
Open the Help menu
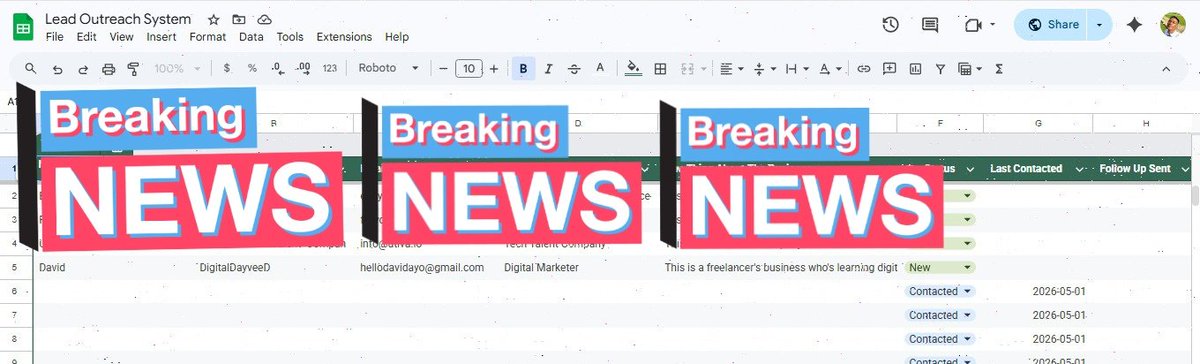pos(397,37)
